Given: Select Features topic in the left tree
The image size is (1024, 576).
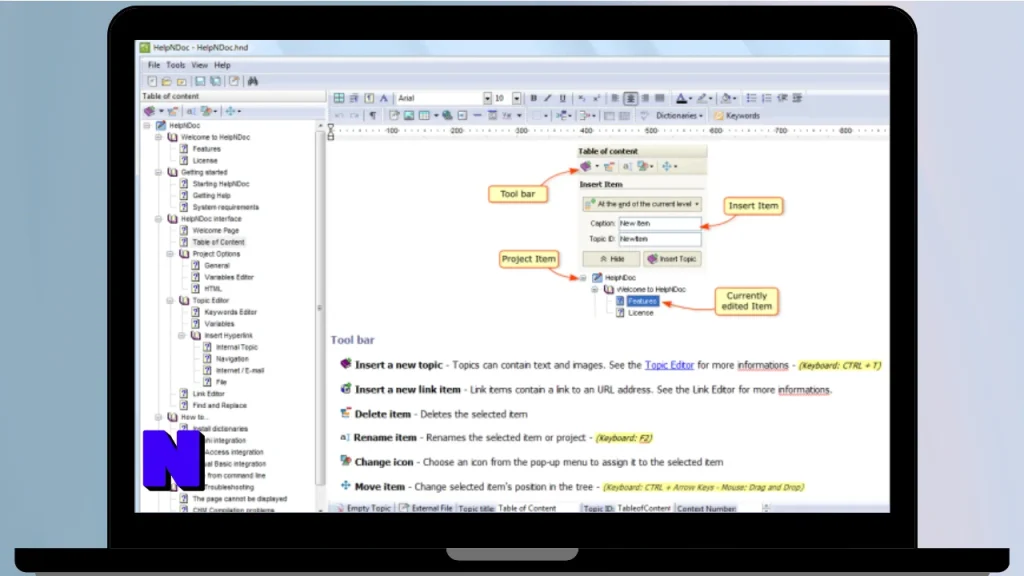Looking at the screenshot, I should [x=206, y=149].
